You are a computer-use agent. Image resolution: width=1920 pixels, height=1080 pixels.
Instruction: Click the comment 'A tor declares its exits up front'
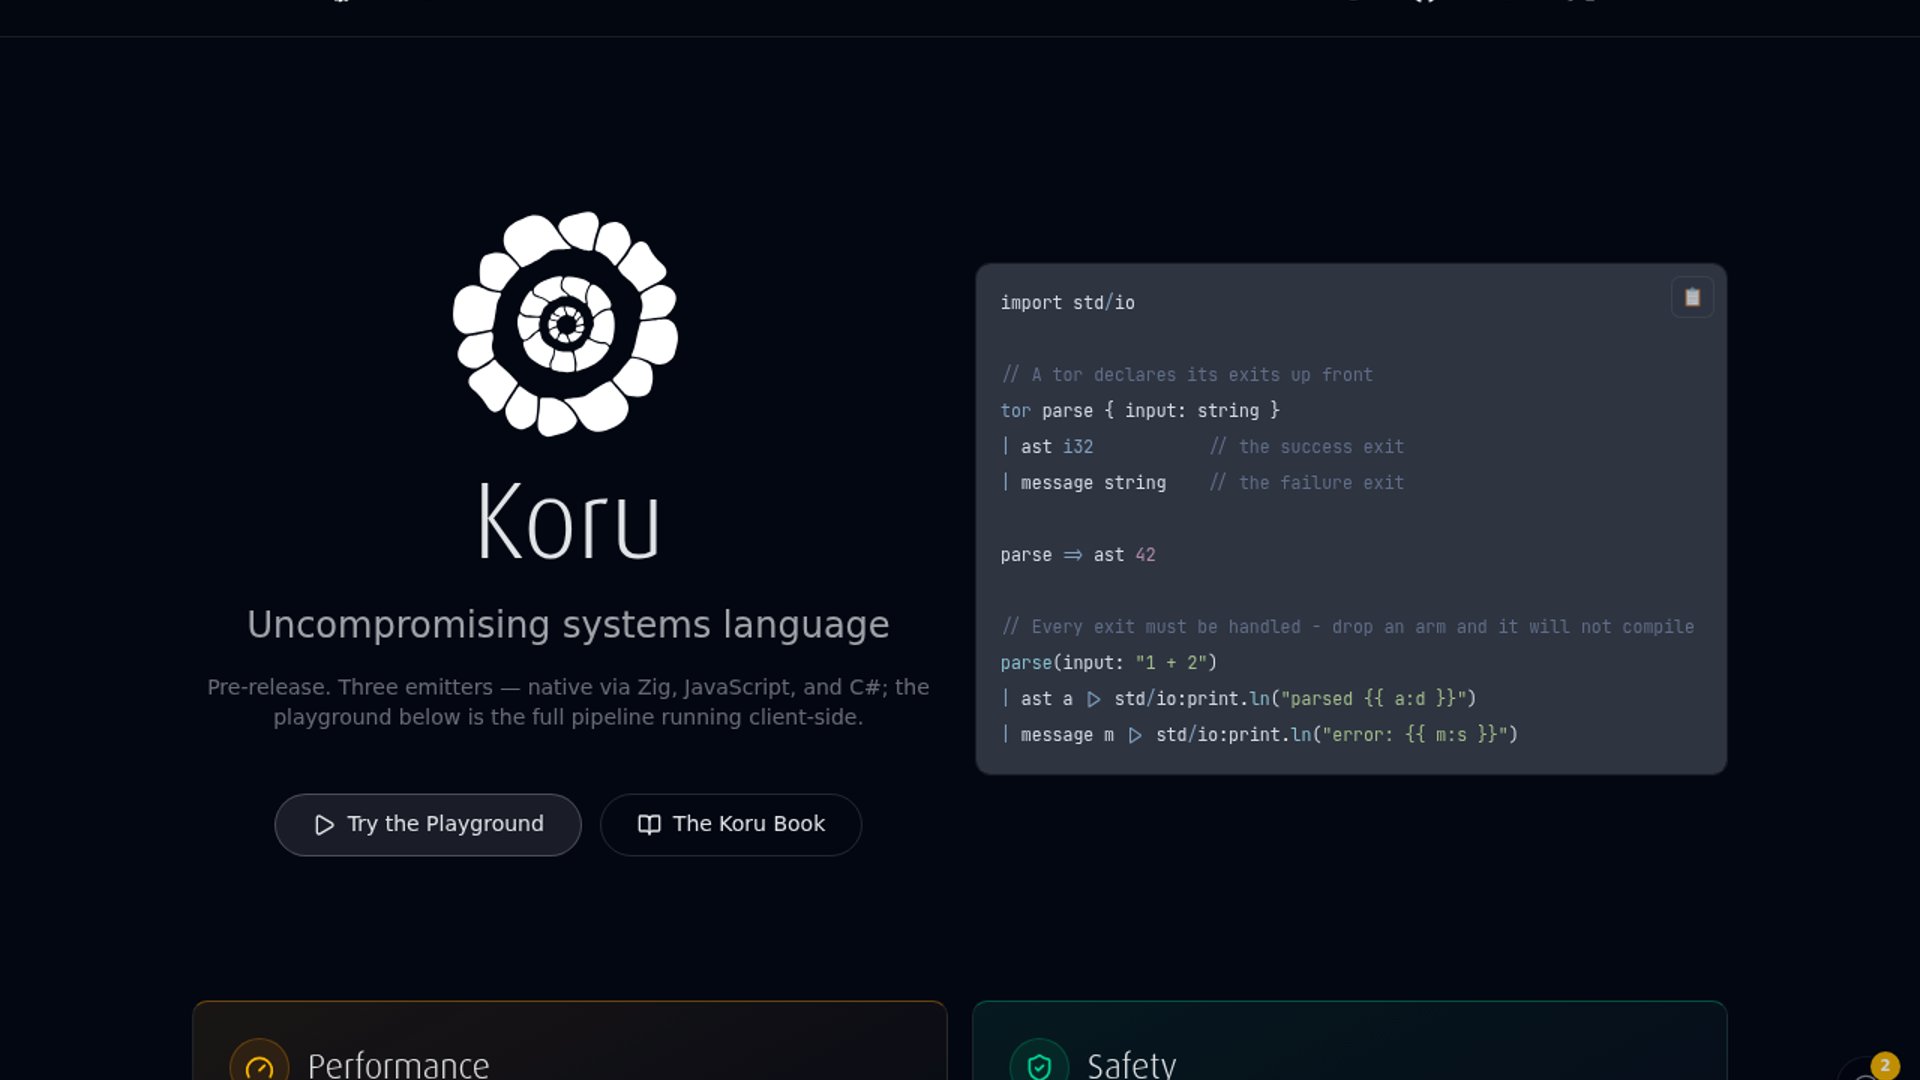pos(1188,375)
